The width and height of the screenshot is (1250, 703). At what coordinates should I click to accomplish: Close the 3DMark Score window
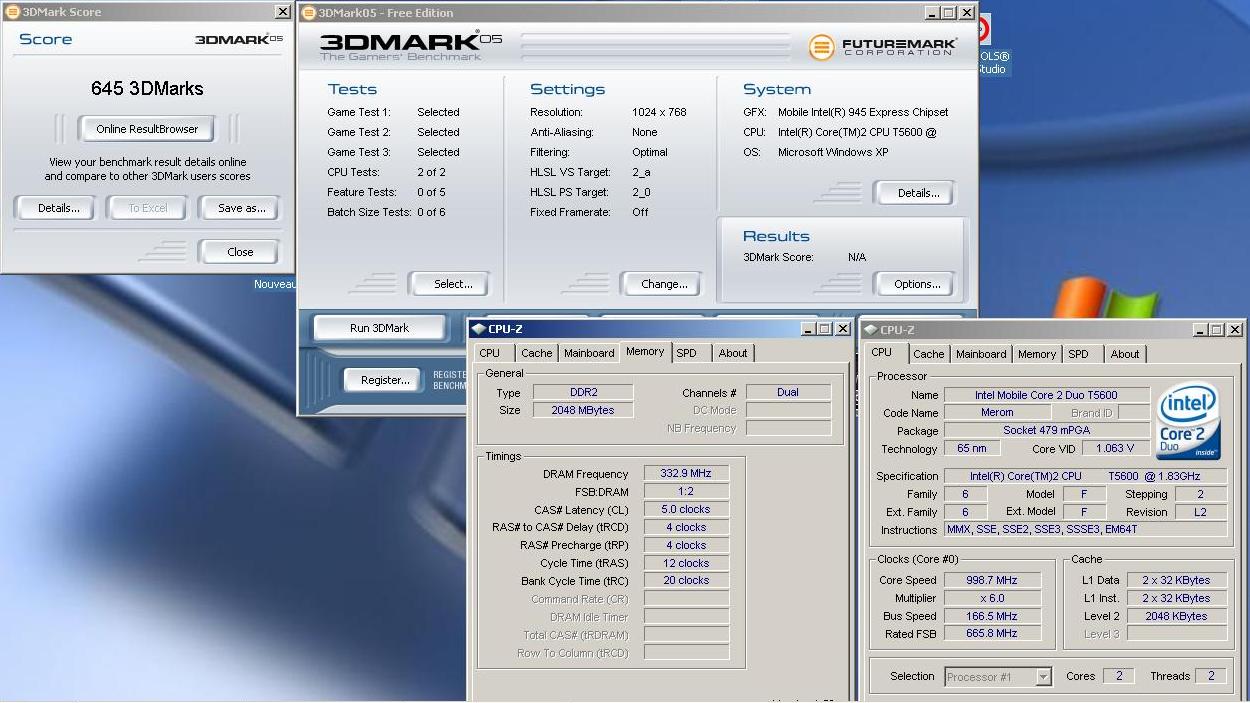(283, 12)
